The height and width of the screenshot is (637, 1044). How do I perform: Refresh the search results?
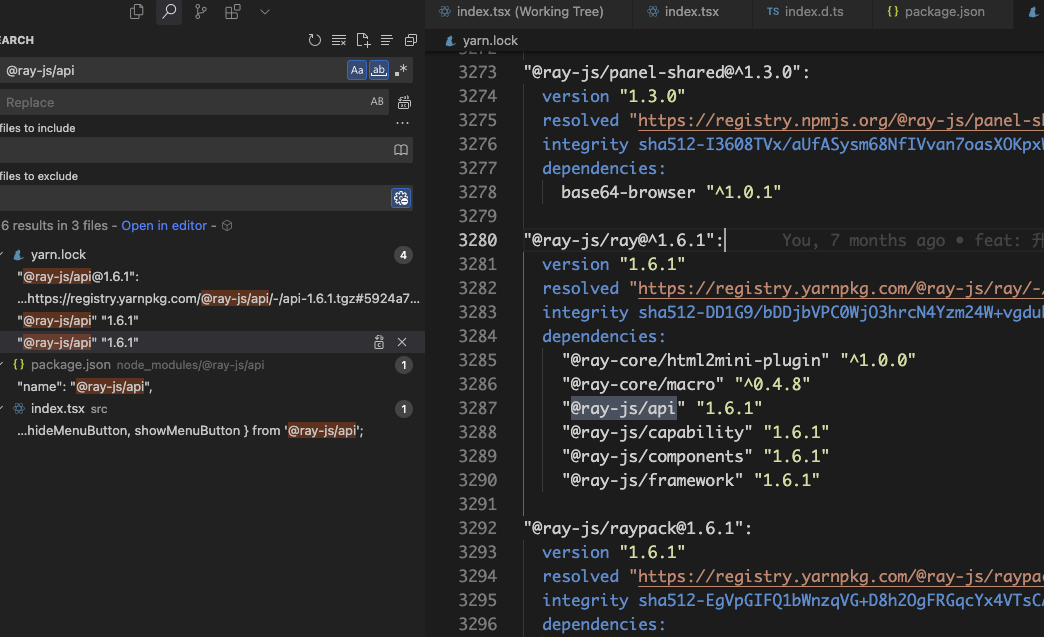click(x=314, y=40)
